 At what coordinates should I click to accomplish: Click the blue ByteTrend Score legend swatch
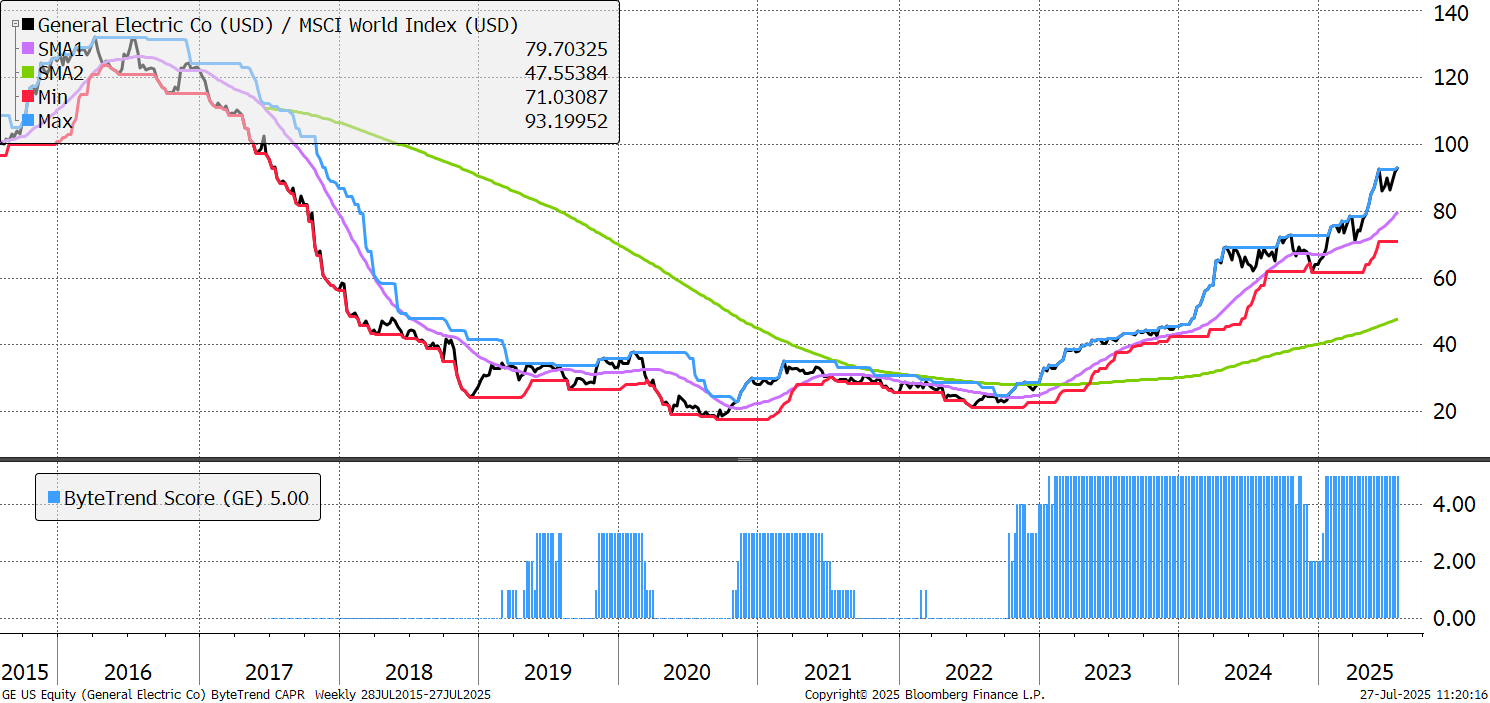54,497
